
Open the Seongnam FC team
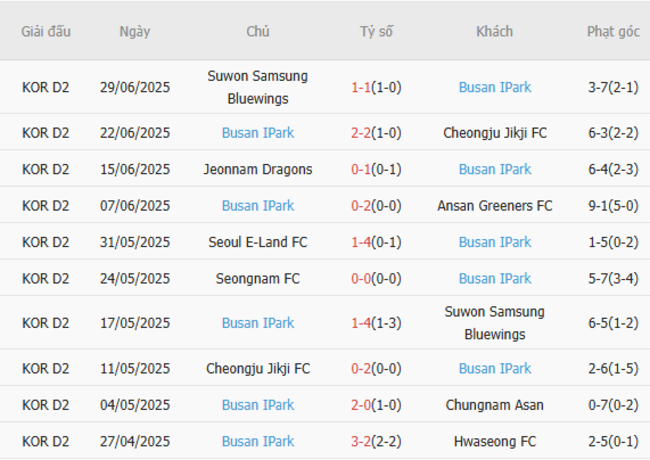[258, 278]
